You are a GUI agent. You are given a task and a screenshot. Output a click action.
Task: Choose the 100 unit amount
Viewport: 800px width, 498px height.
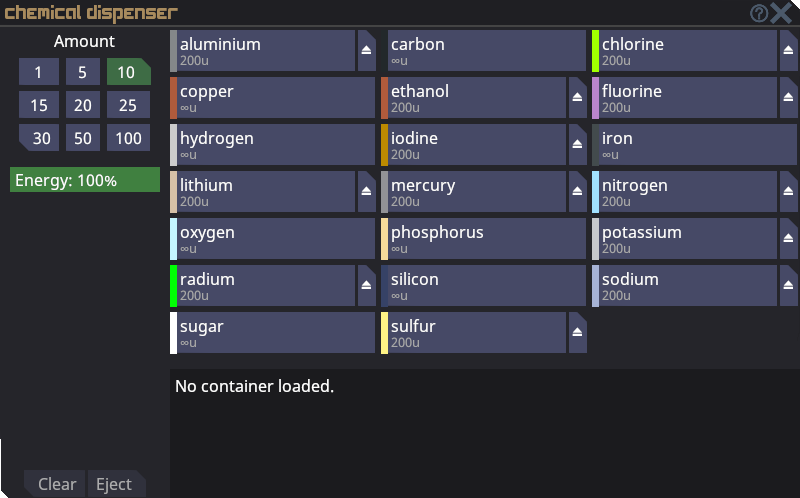128,138
